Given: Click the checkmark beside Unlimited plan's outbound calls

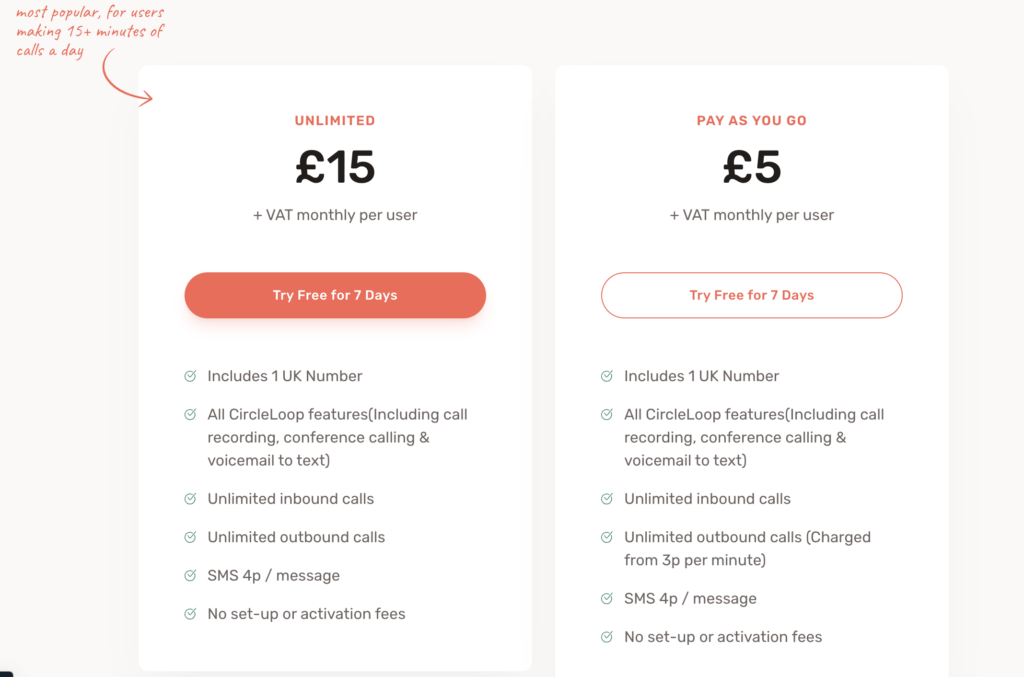Looking at the screenshot, I should coord(190,537).
